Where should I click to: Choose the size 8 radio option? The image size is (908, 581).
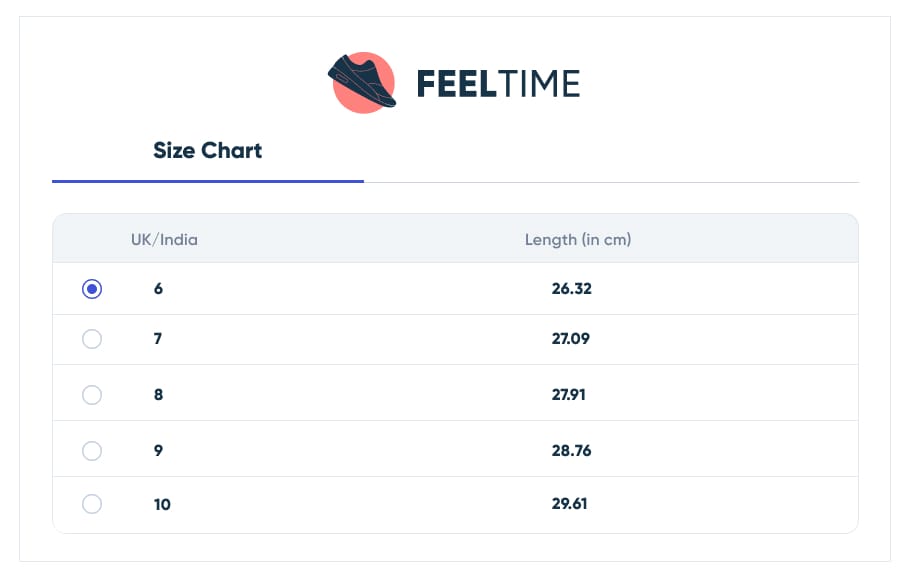click(x=92, y=395)
